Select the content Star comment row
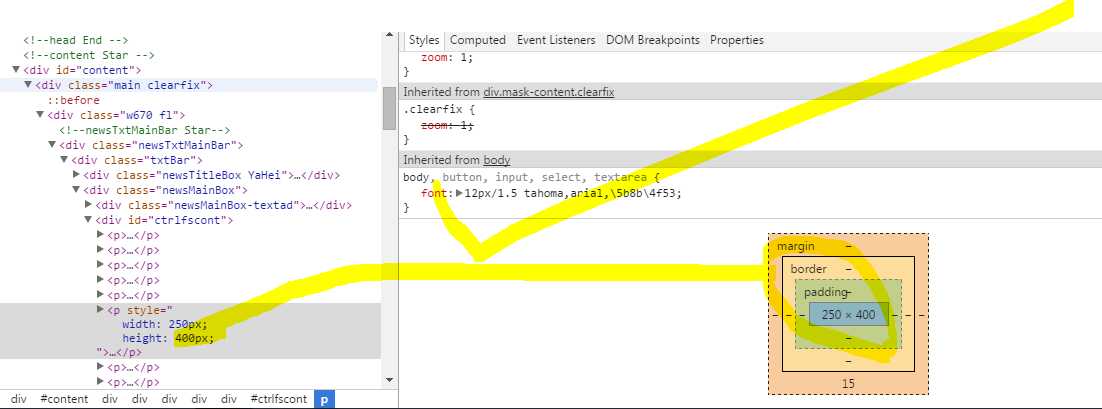1102x409 pixels. pos(89,55)
